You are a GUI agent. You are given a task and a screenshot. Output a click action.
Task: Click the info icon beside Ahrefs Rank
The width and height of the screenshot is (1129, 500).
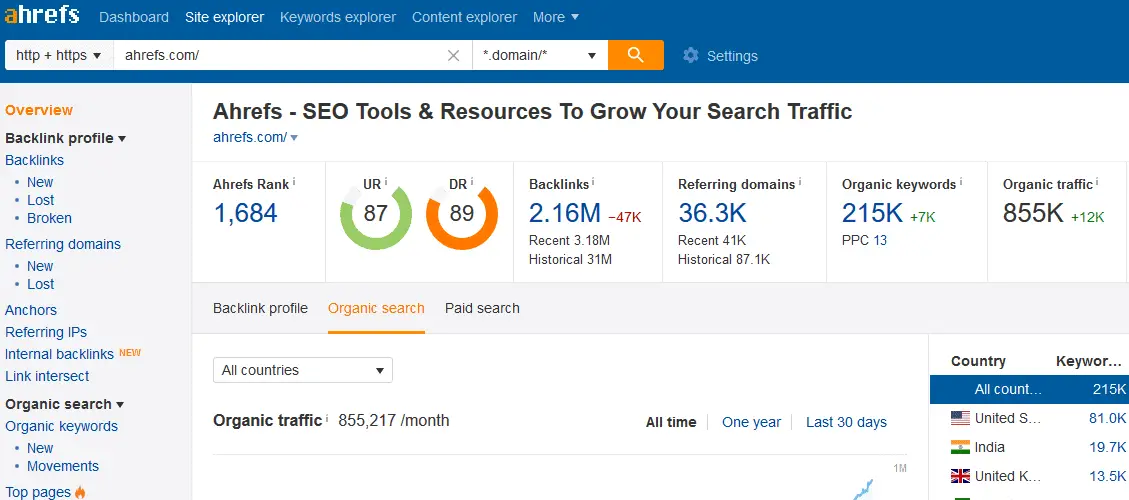294,182
